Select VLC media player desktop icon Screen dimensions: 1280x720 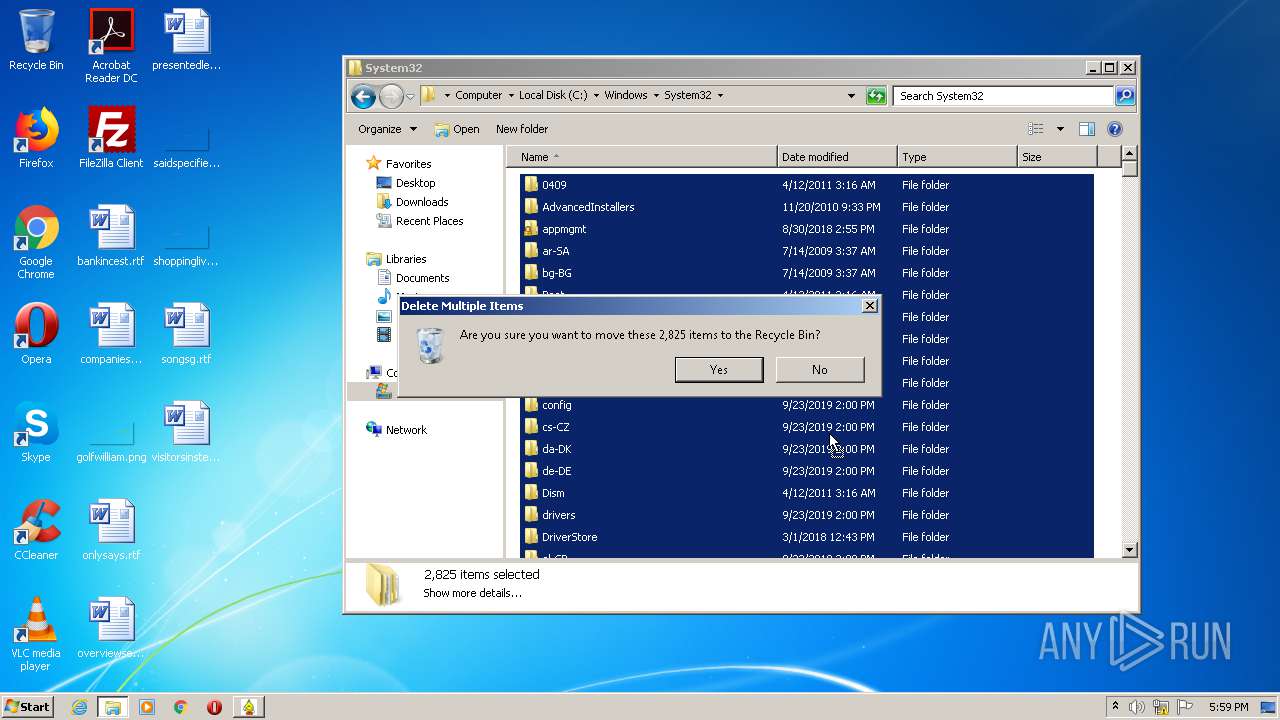(36, 635)
